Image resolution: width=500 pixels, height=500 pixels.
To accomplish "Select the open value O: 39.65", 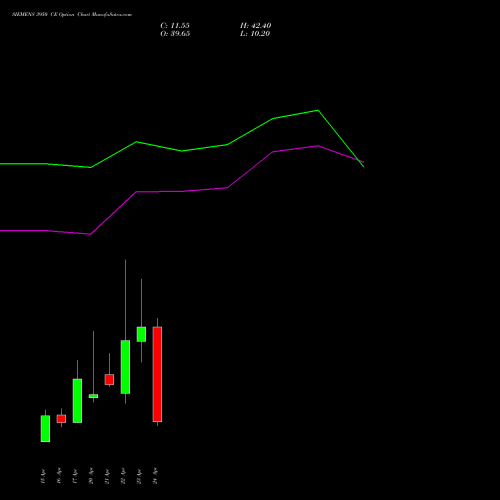I will (175, 34).
